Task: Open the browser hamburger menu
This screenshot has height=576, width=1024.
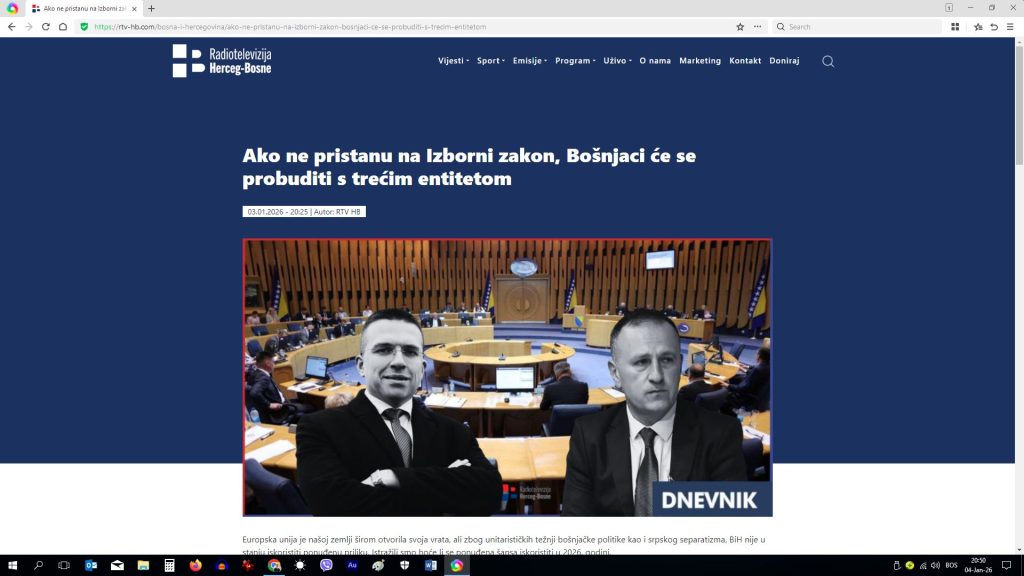Action: [x=1010, y=27]
